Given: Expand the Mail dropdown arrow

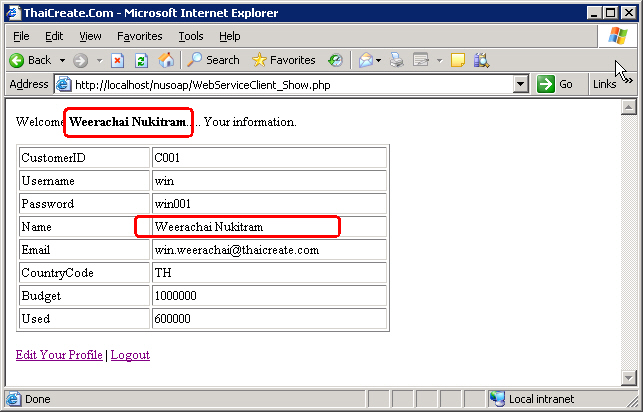Looking at the screenshot, I should [x=378, y=61].
